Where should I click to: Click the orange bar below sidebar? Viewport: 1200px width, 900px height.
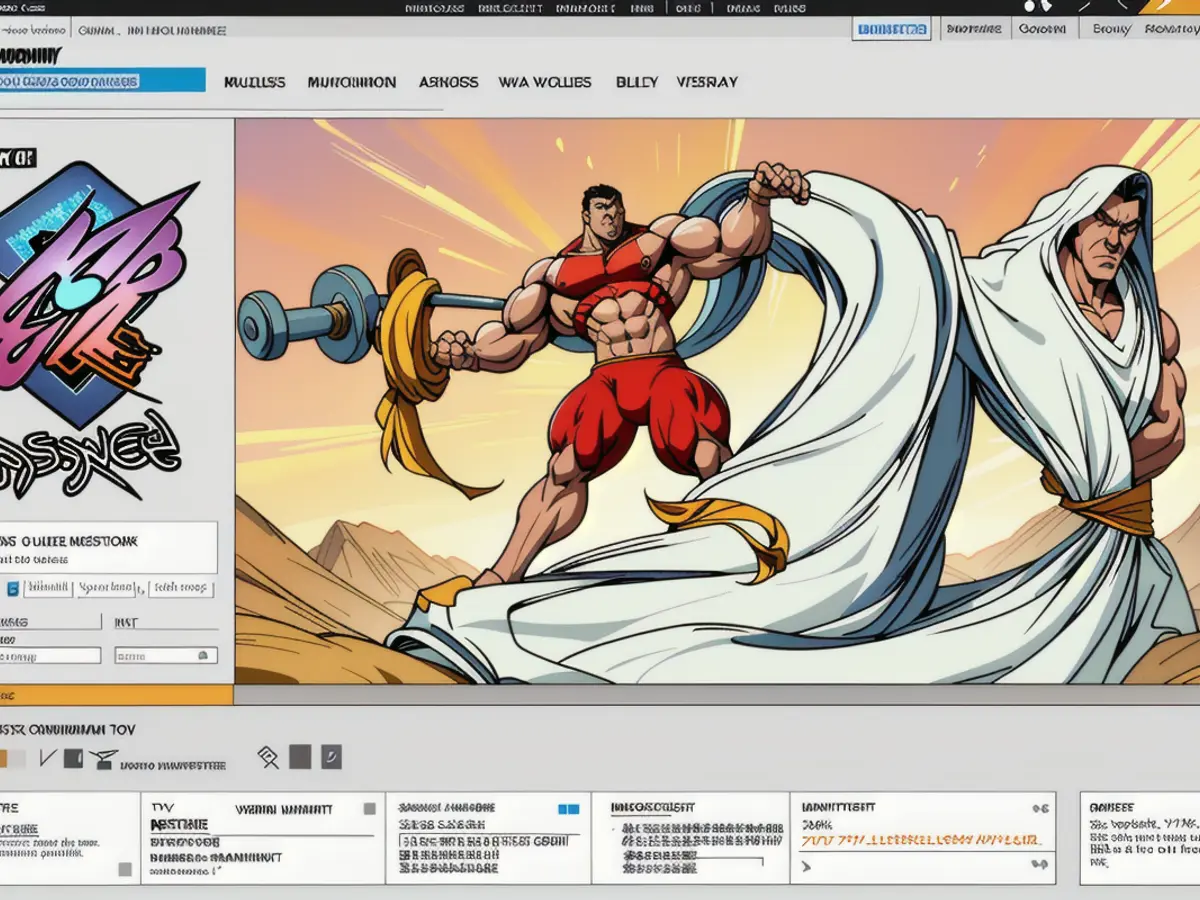116,695
